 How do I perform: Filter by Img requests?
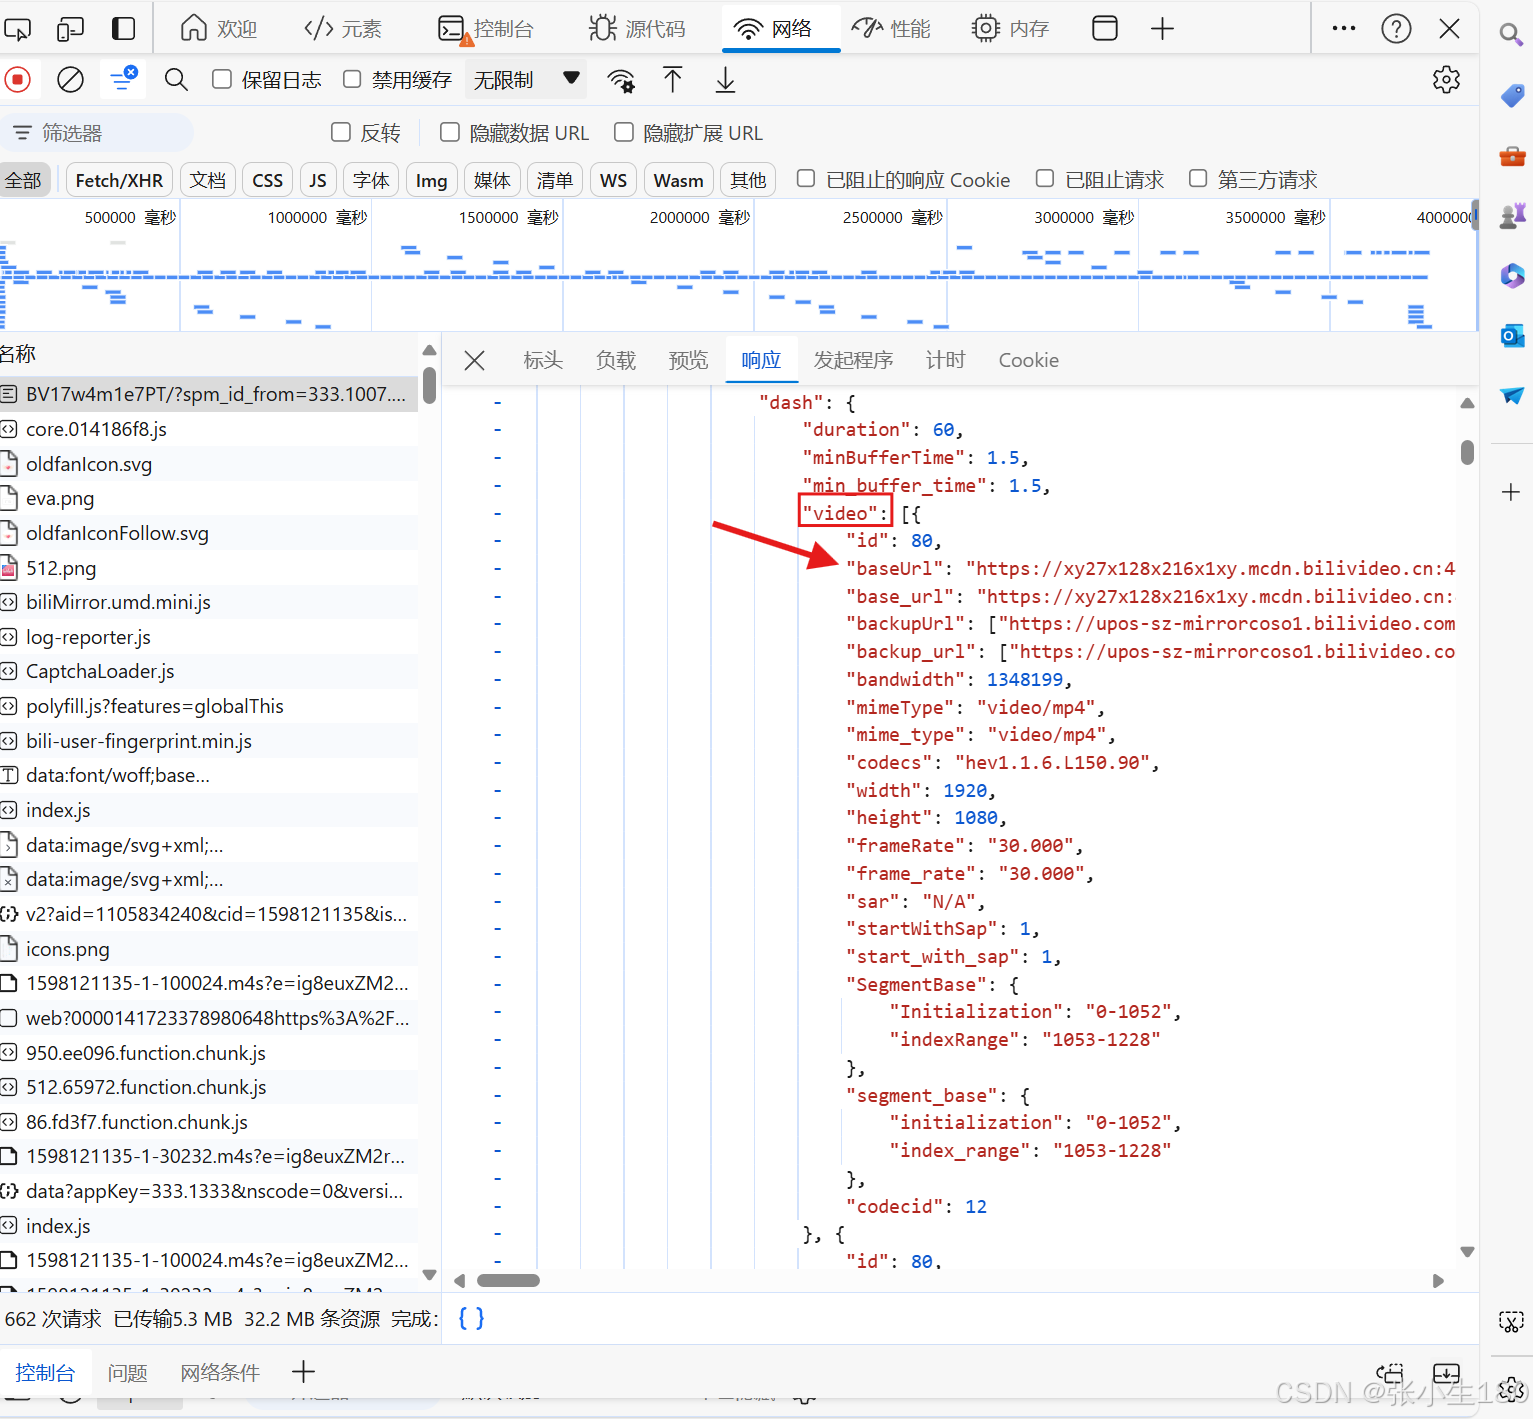click(x=431, y=180)
